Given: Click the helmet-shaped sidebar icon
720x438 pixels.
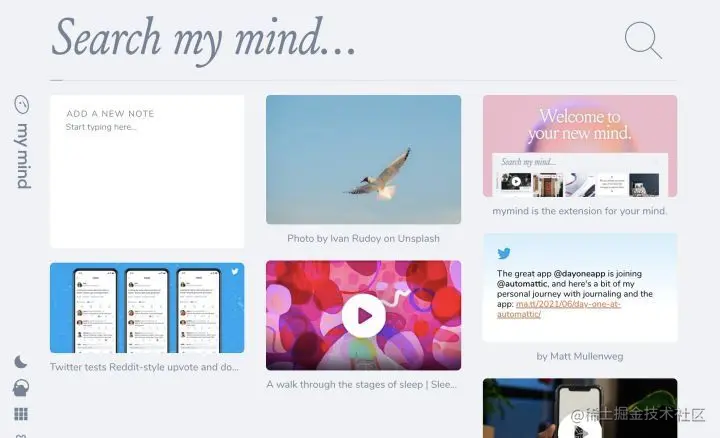Looking at the screenshot, I should point(21,388).
